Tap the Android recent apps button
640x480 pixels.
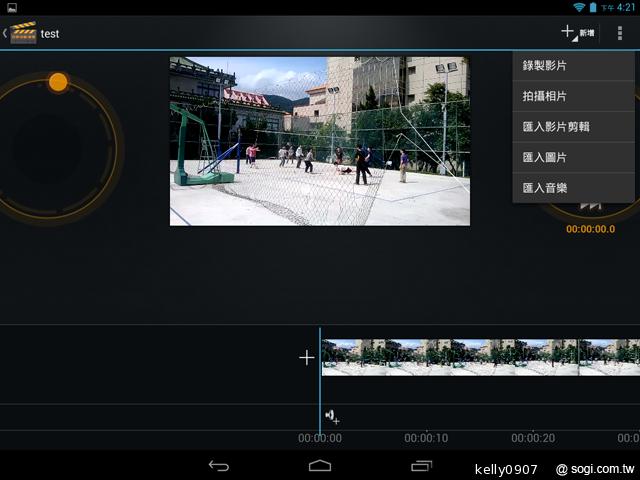coord(421,466)
